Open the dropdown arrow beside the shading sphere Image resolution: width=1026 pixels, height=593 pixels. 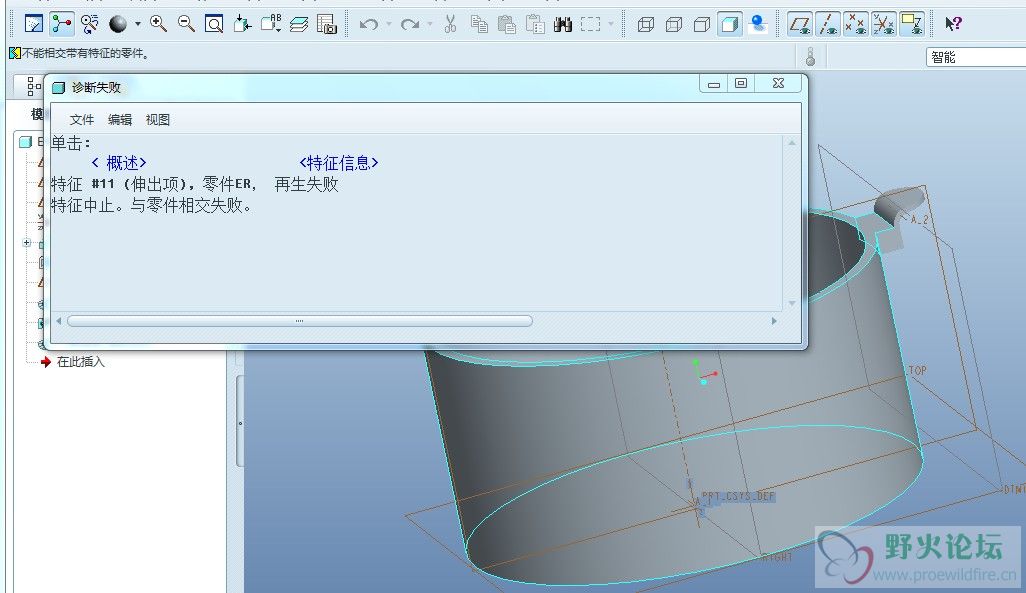[x=138, y=25]
